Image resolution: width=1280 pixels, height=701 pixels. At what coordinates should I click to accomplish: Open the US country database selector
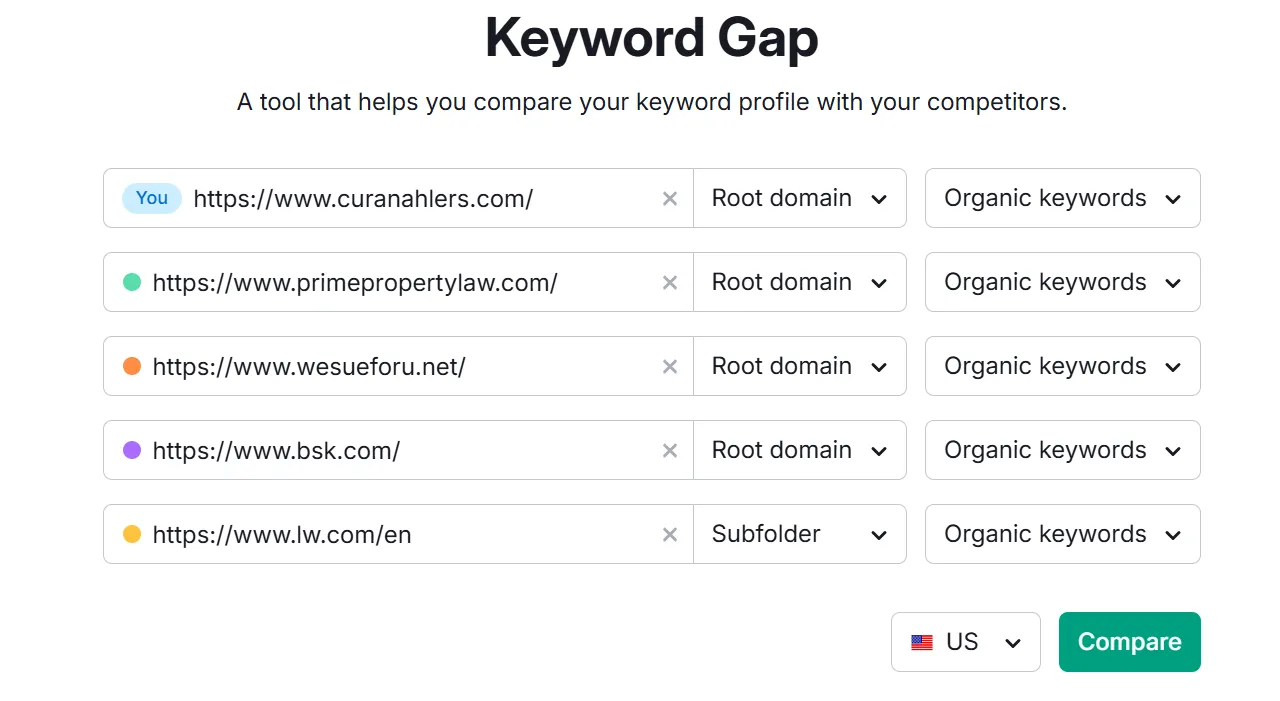pos(965,643)
